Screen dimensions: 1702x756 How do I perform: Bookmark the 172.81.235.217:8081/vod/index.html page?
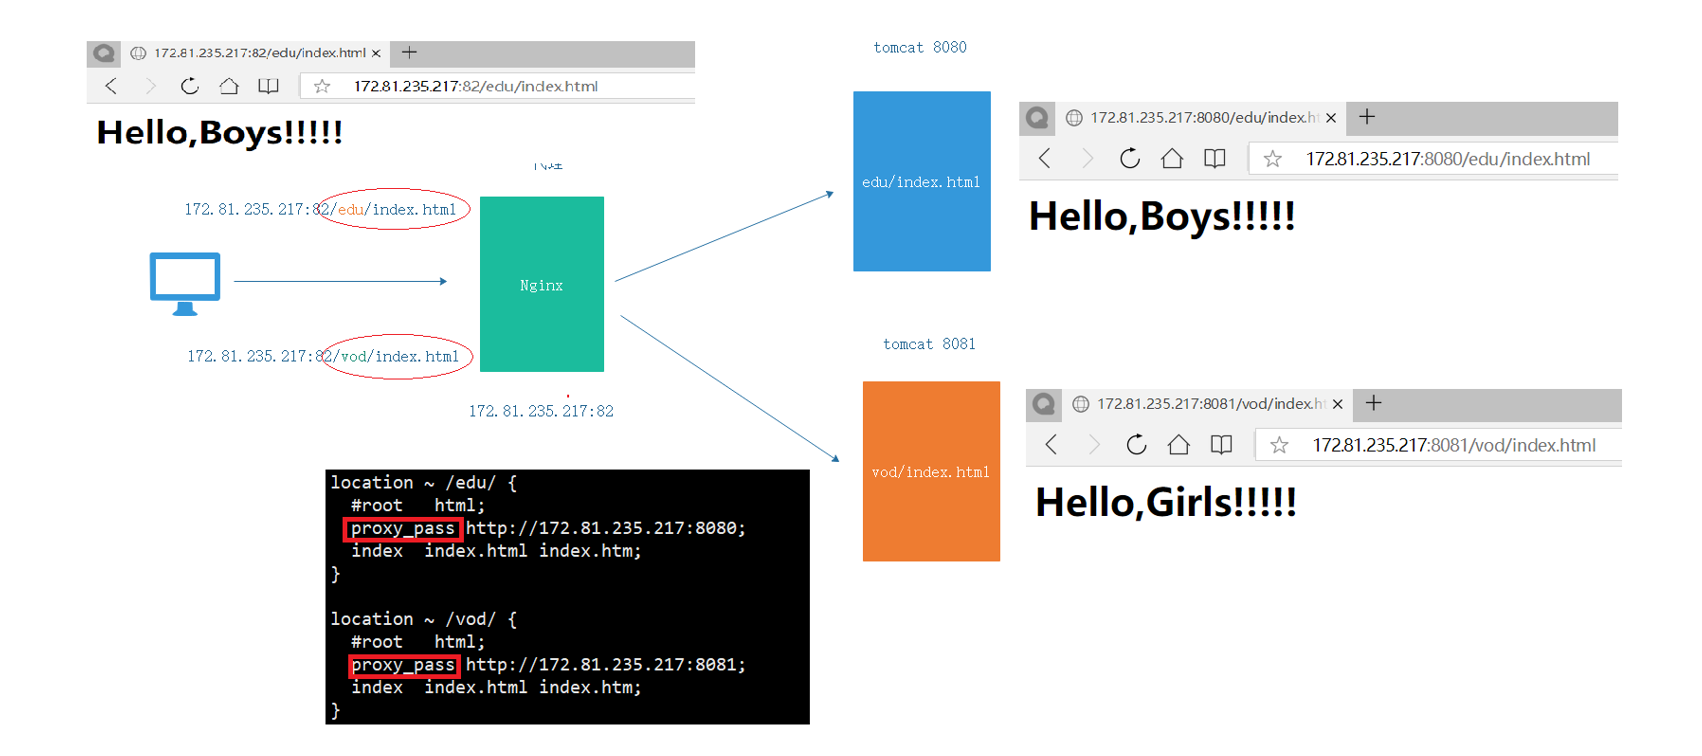1279,445
